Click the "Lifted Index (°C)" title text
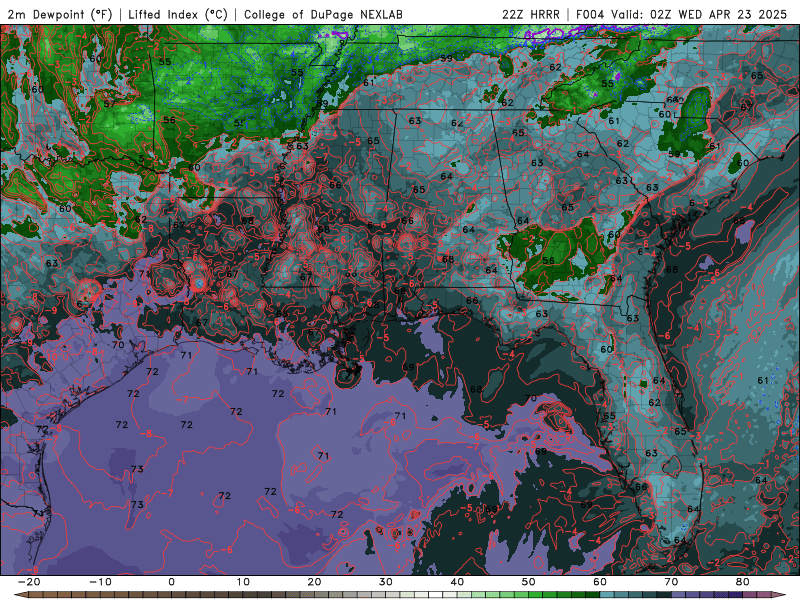The height and width of the screenshot is (600, 800). click(178, 14)
